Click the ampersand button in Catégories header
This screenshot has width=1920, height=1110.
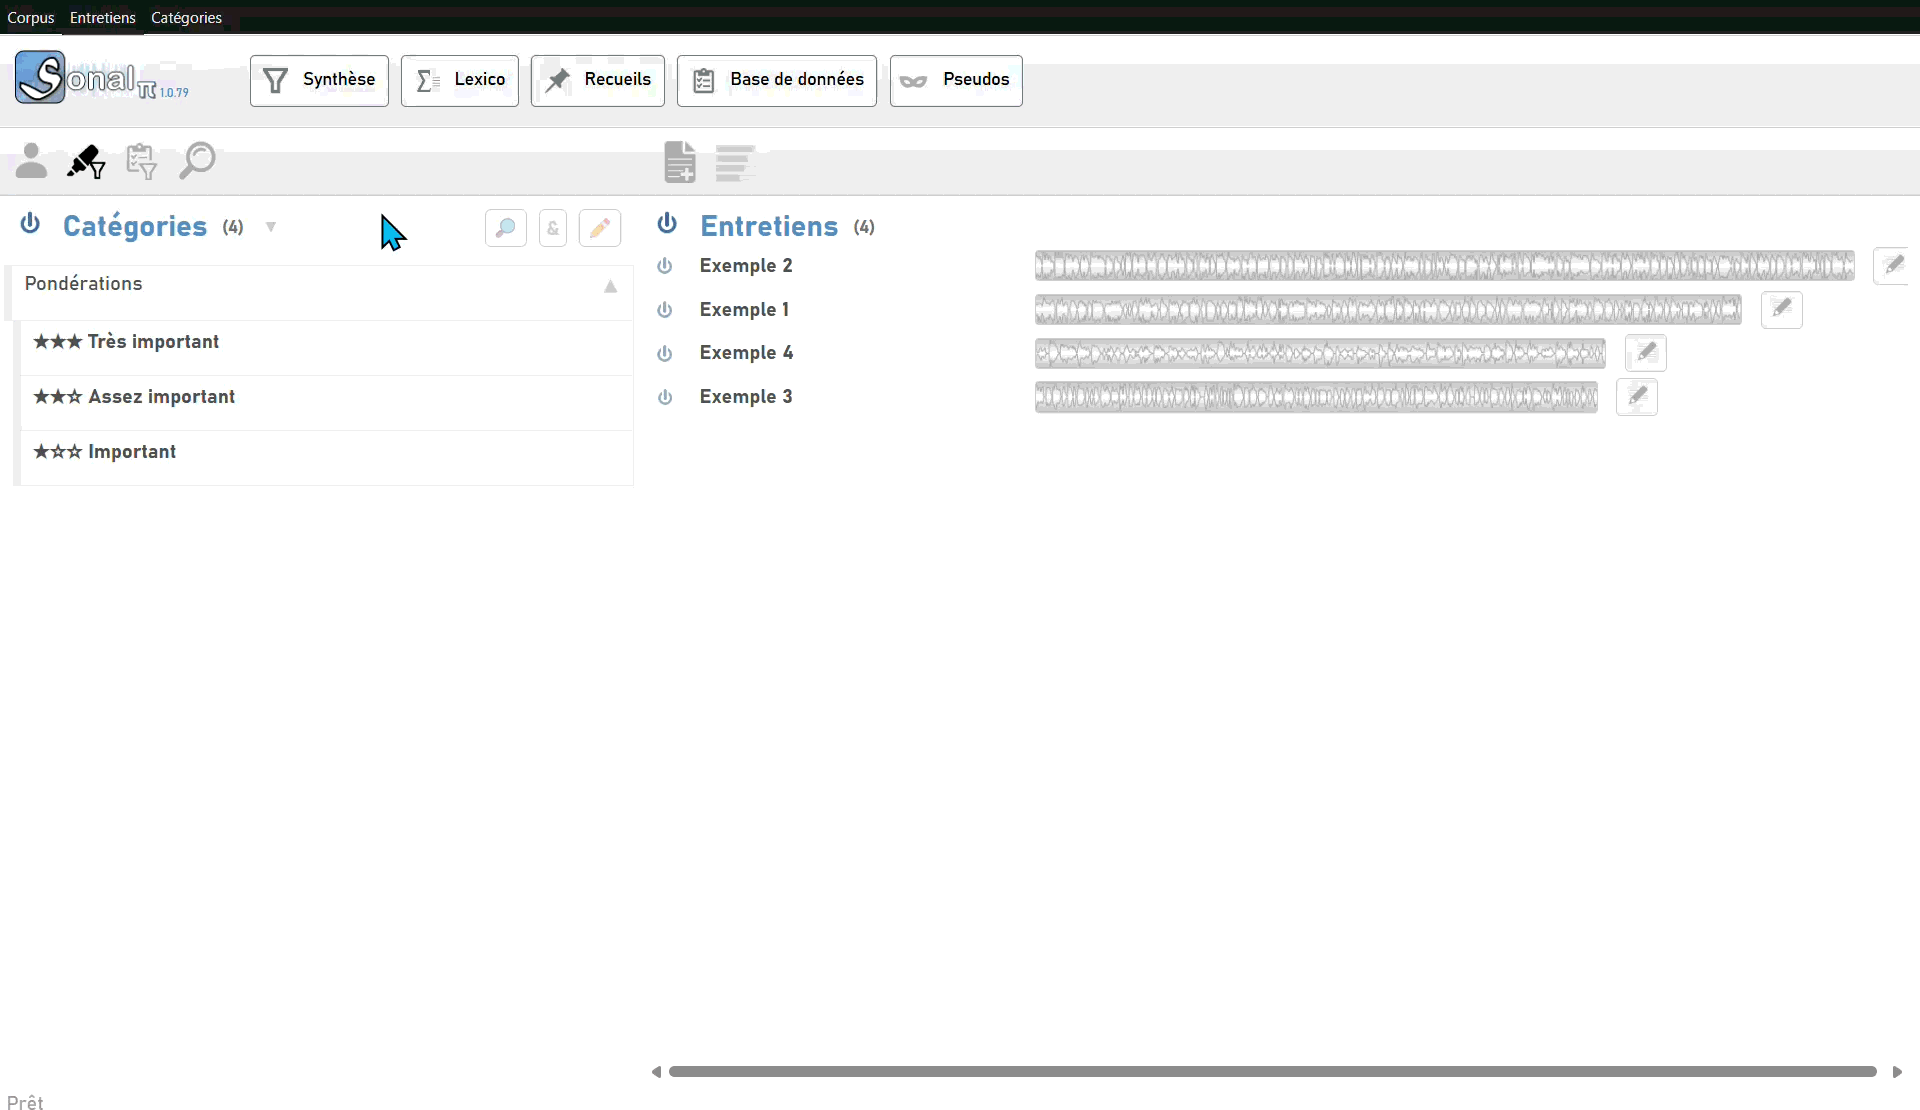pyautogui.click(x=553, y=228)
